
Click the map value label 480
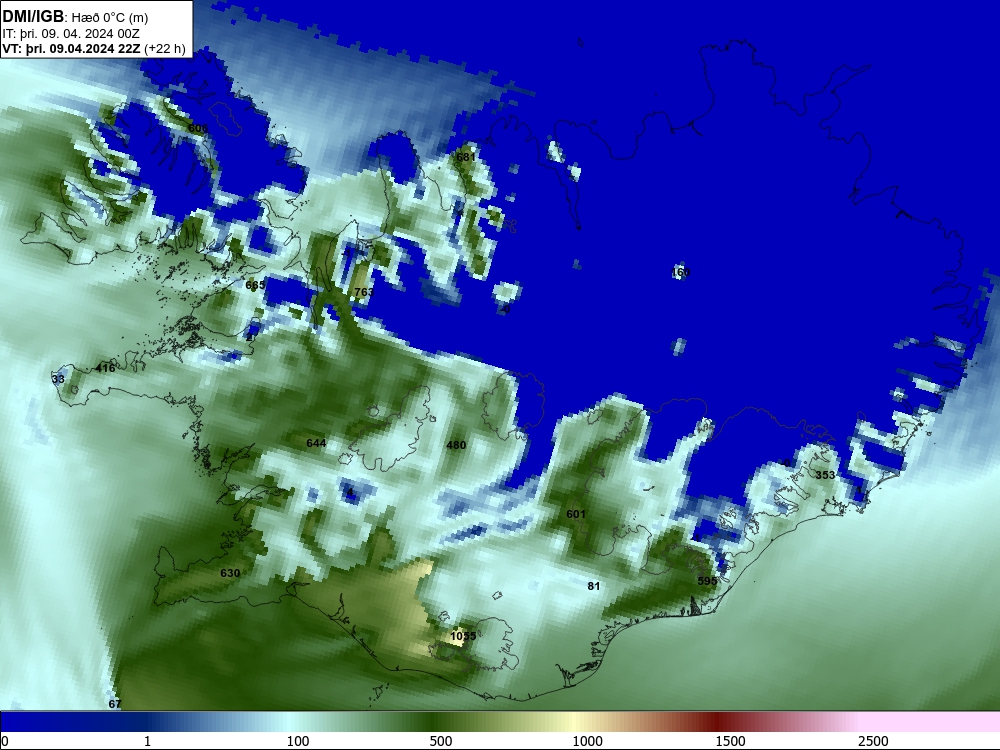456,445
